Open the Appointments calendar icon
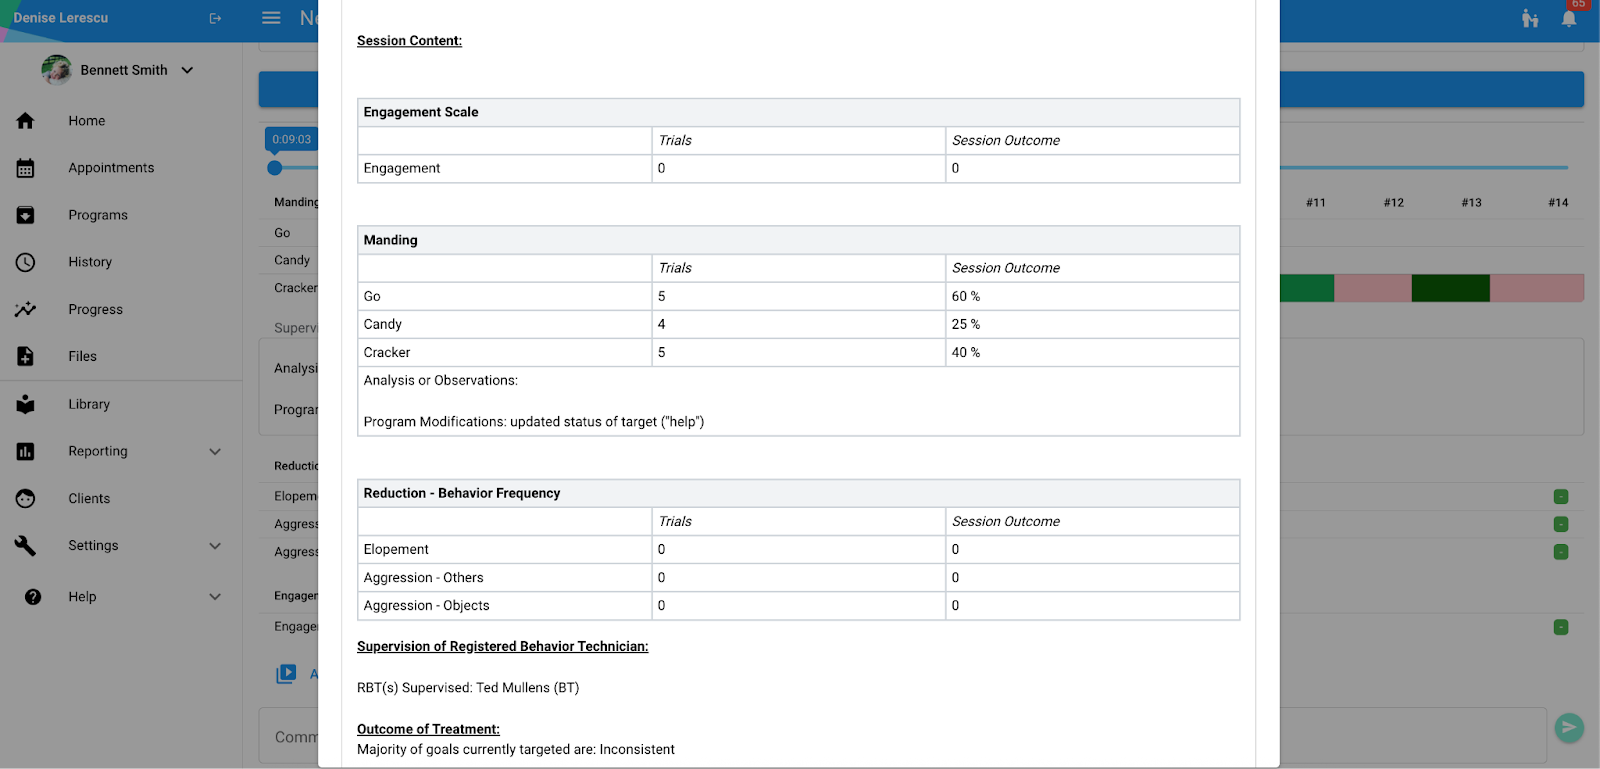 (x=25, y=168)
